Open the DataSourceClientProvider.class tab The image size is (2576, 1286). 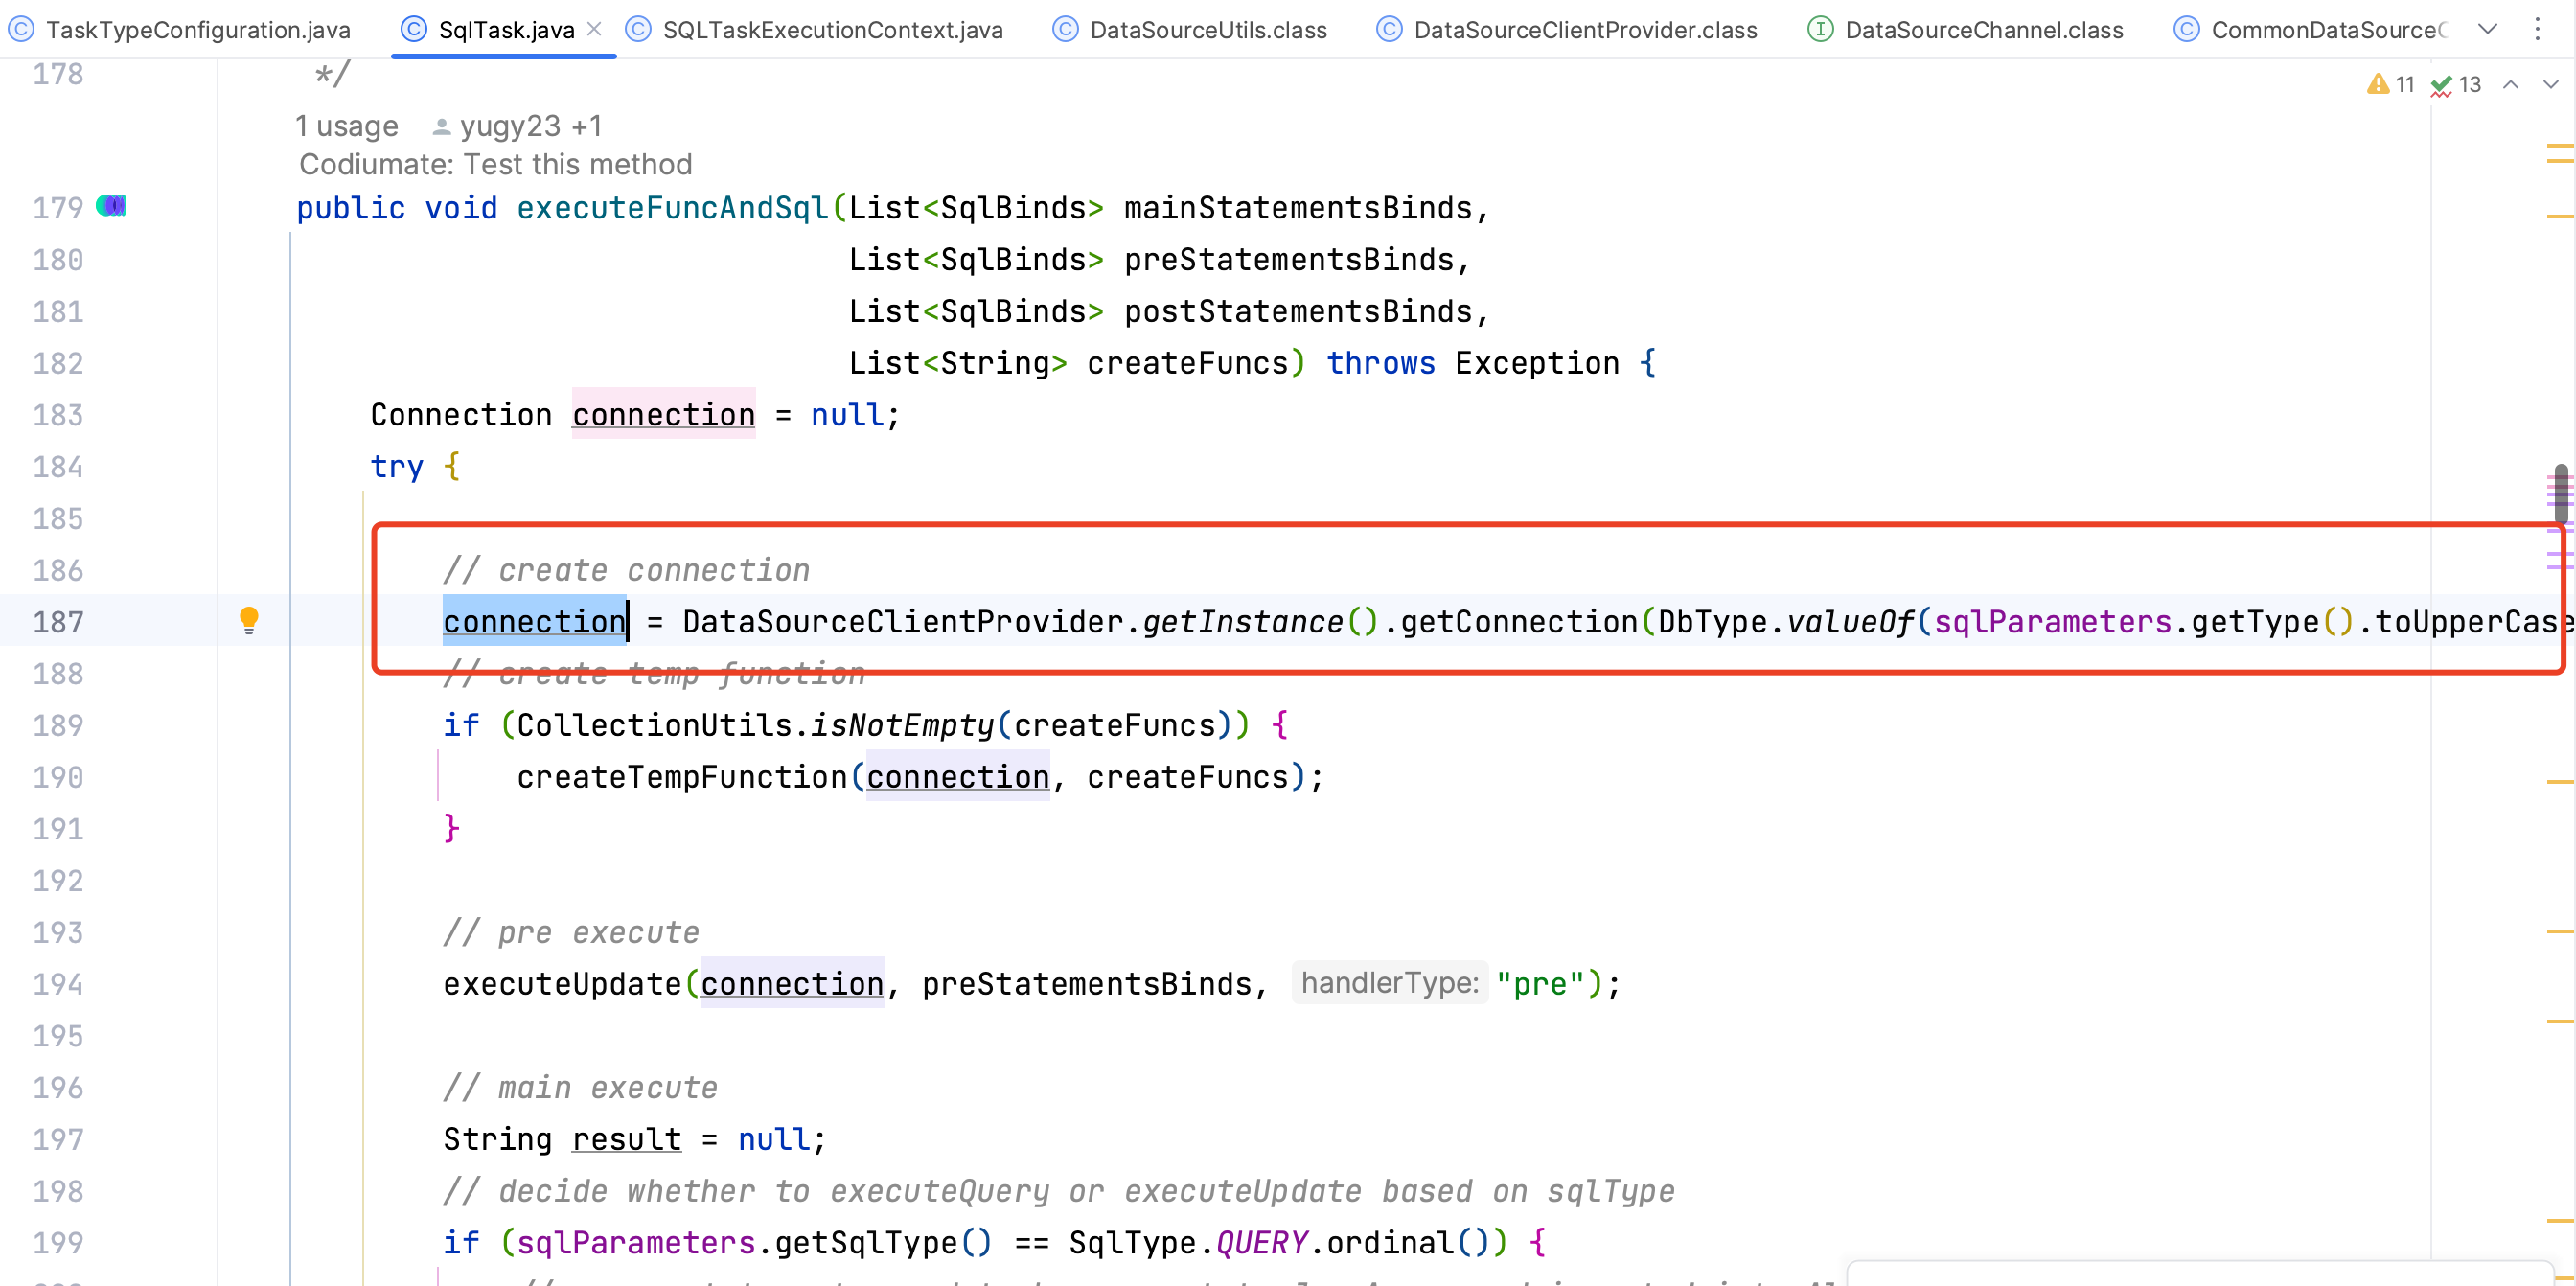pos(1567,30)
